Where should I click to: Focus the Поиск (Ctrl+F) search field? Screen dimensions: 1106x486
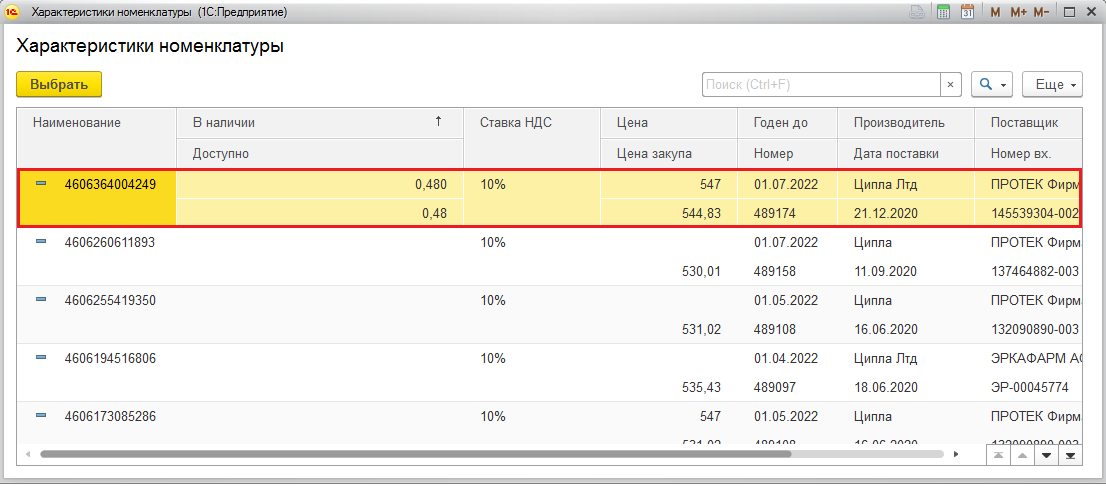(x=820, y=85)
